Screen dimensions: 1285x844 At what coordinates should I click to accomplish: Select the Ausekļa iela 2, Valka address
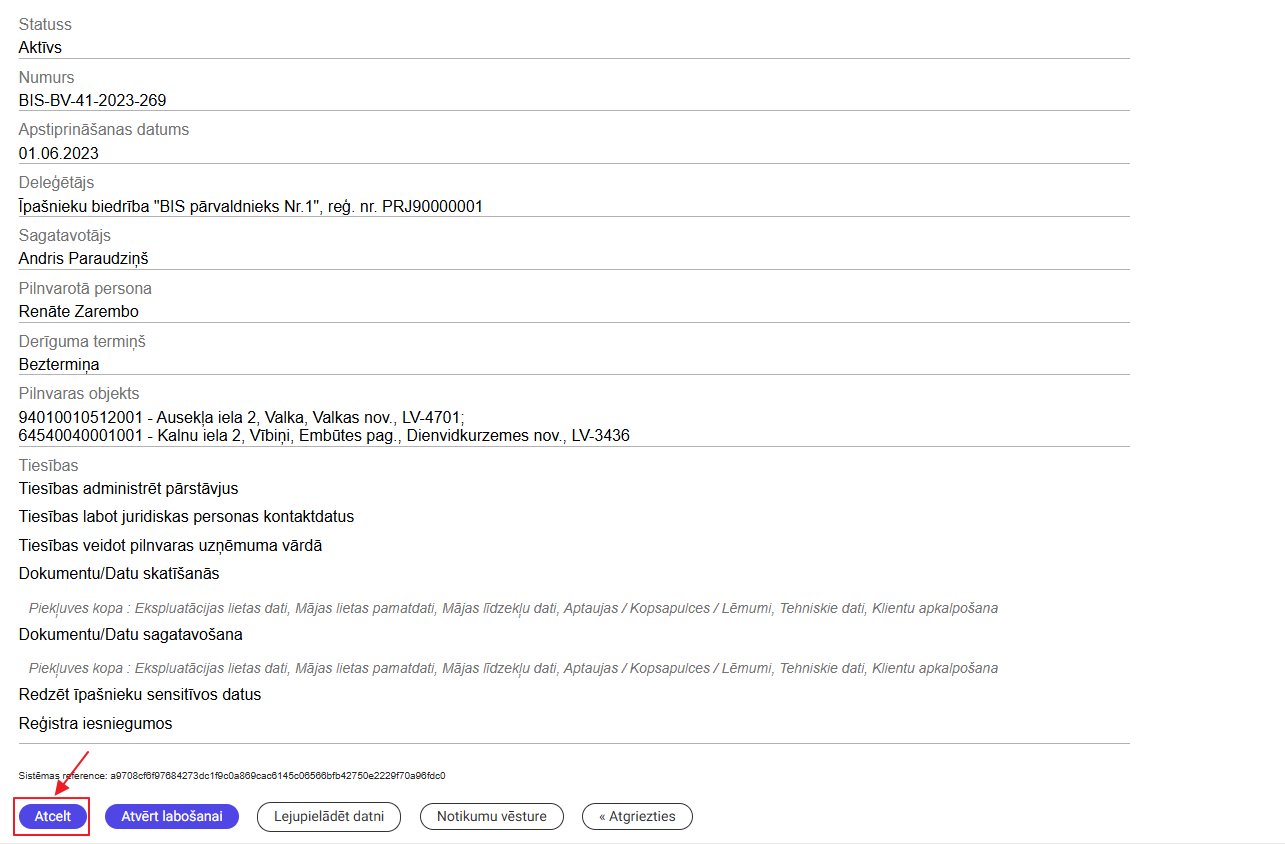click(242, 417)
